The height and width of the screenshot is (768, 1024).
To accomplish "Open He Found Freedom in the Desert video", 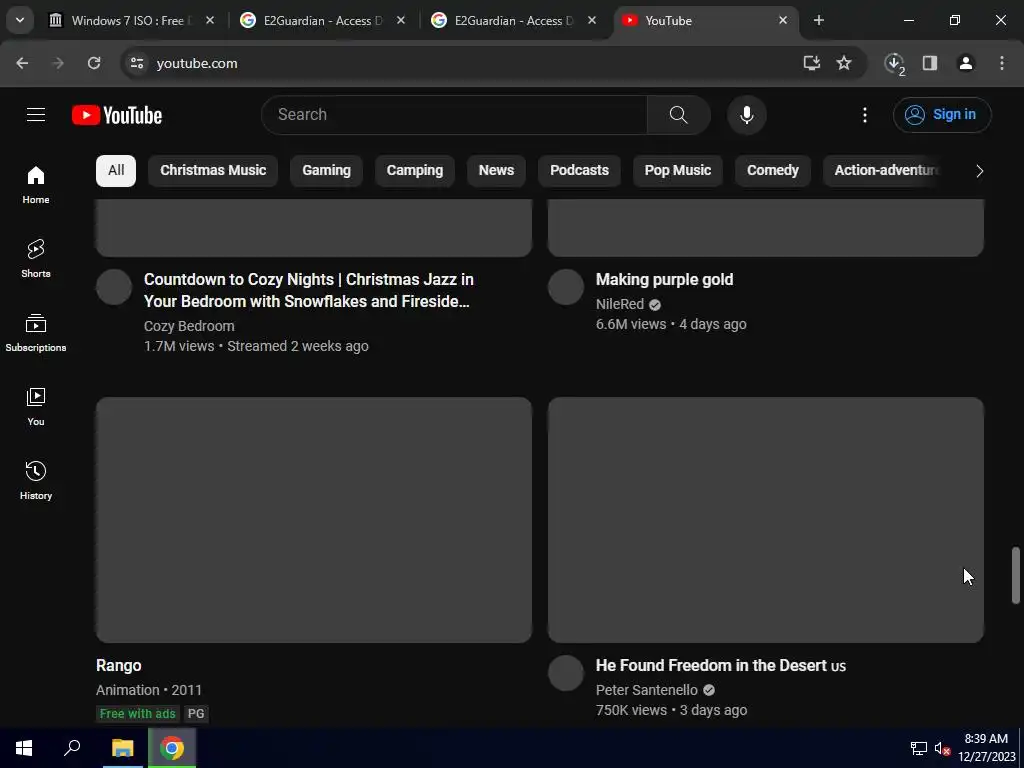I will pyautogui.click(x=720, y=665).
